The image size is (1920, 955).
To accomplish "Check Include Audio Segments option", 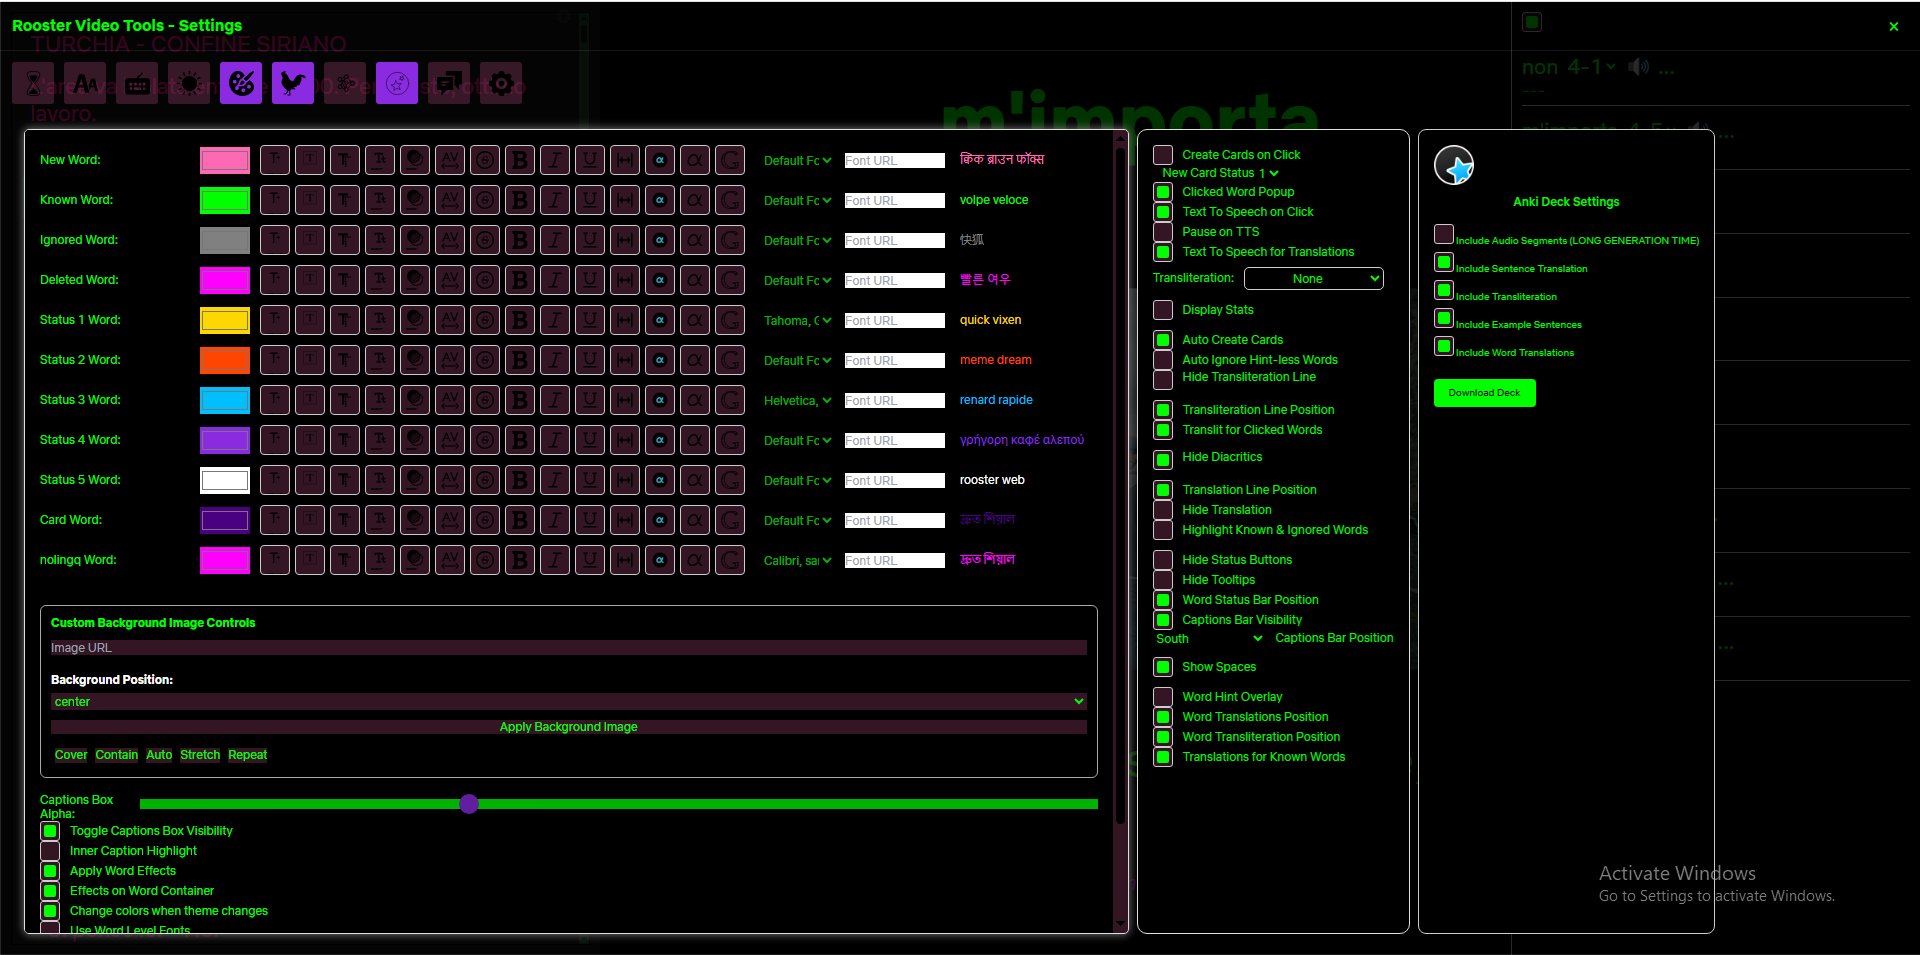I will (x=1443, y=234).
